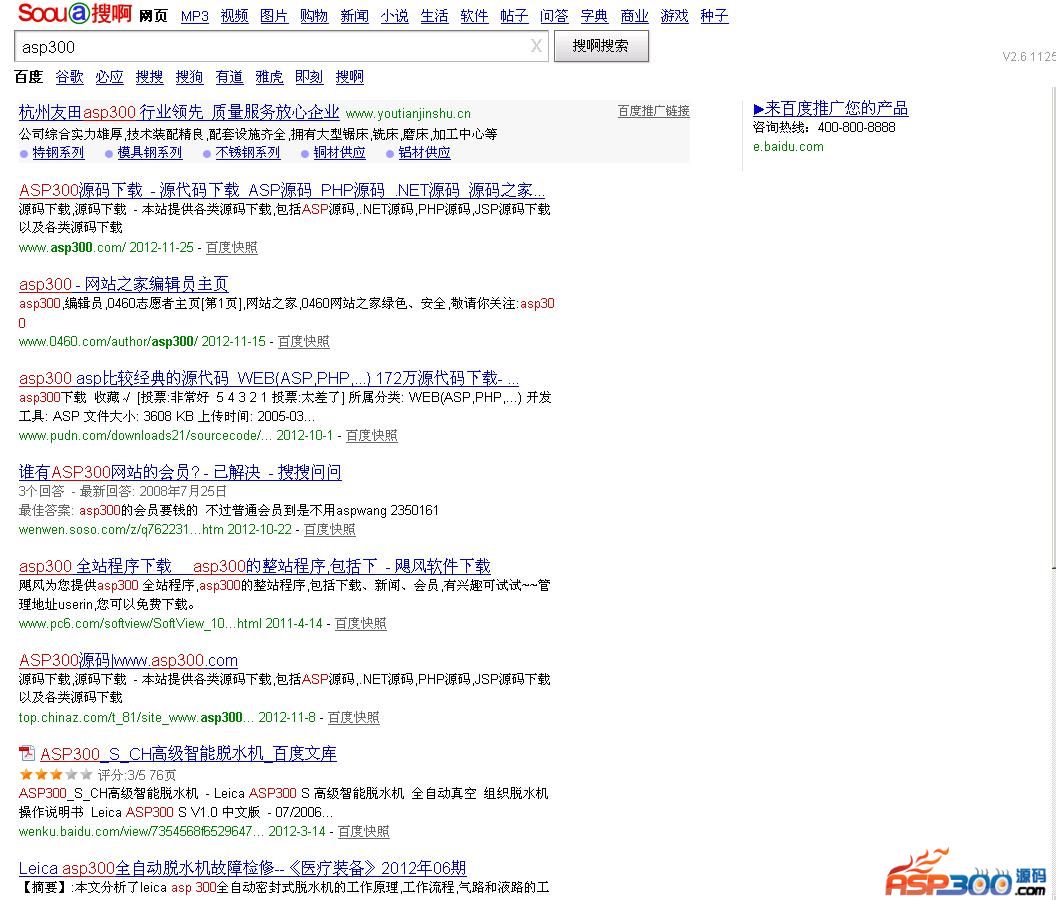Viewport: 1056px width, 900px height.
Task: Open the 字典 category
Action: 594,16
